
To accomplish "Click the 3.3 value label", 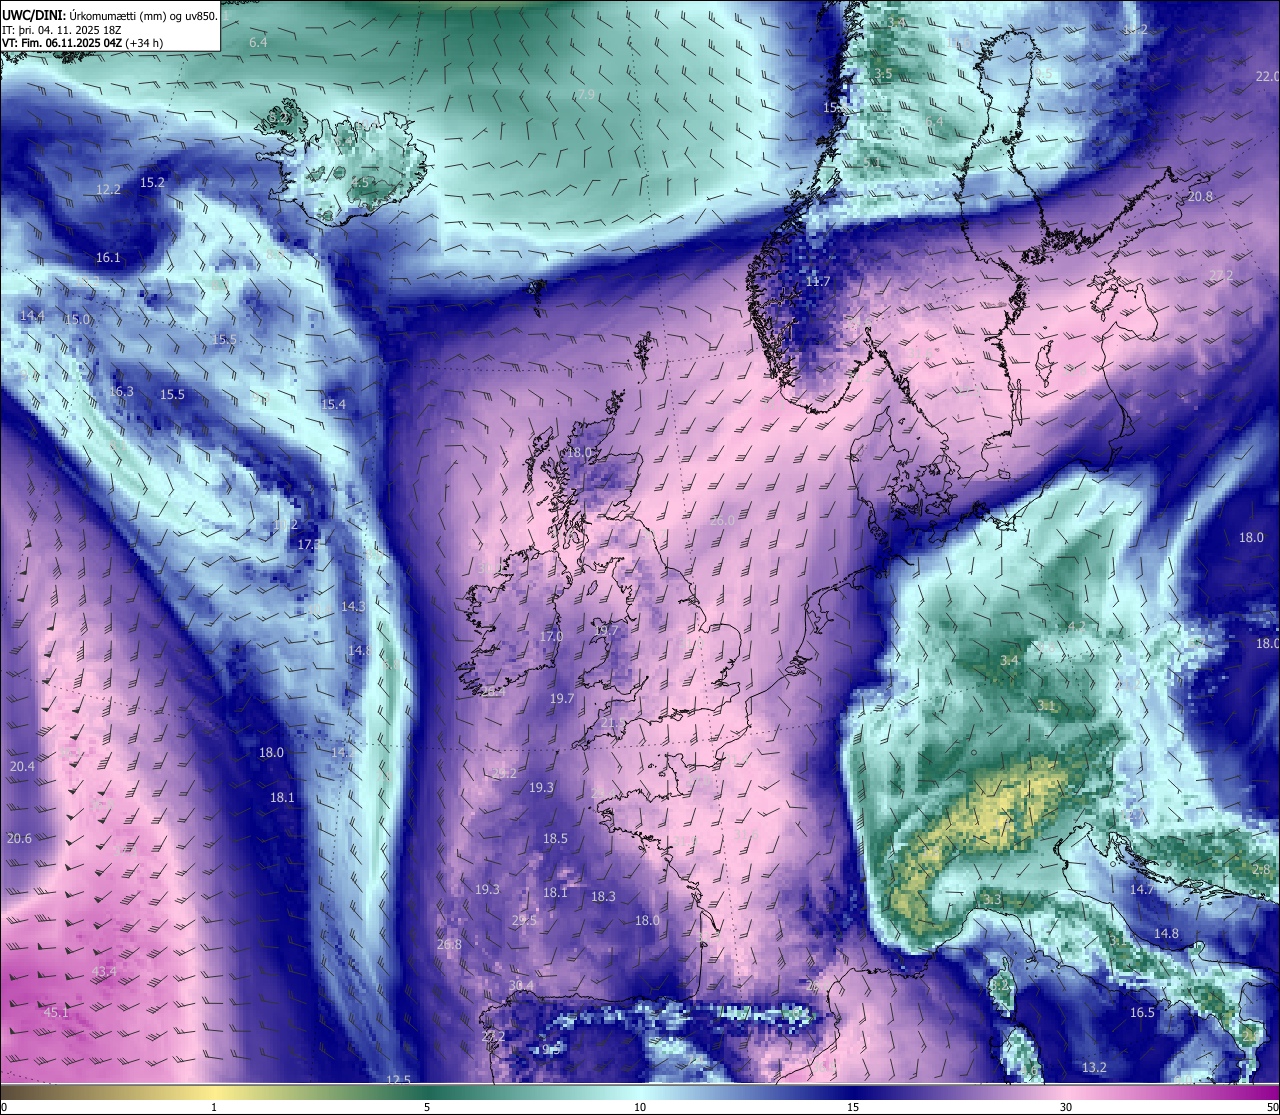I will point(992,899).
